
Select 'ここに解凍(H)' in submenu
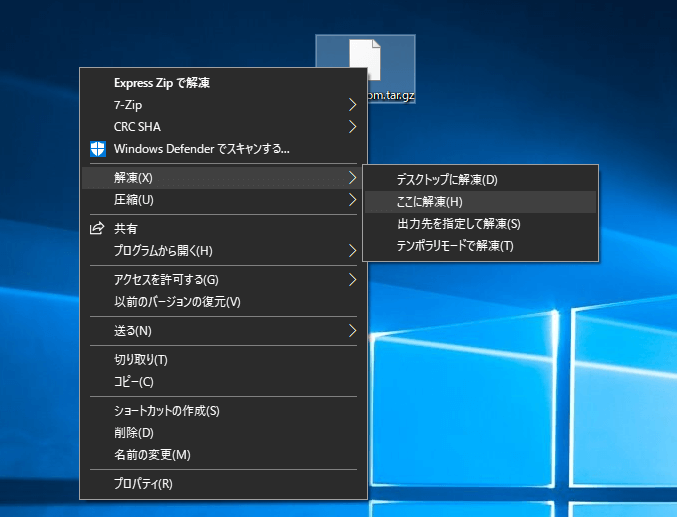click(481, 202)
